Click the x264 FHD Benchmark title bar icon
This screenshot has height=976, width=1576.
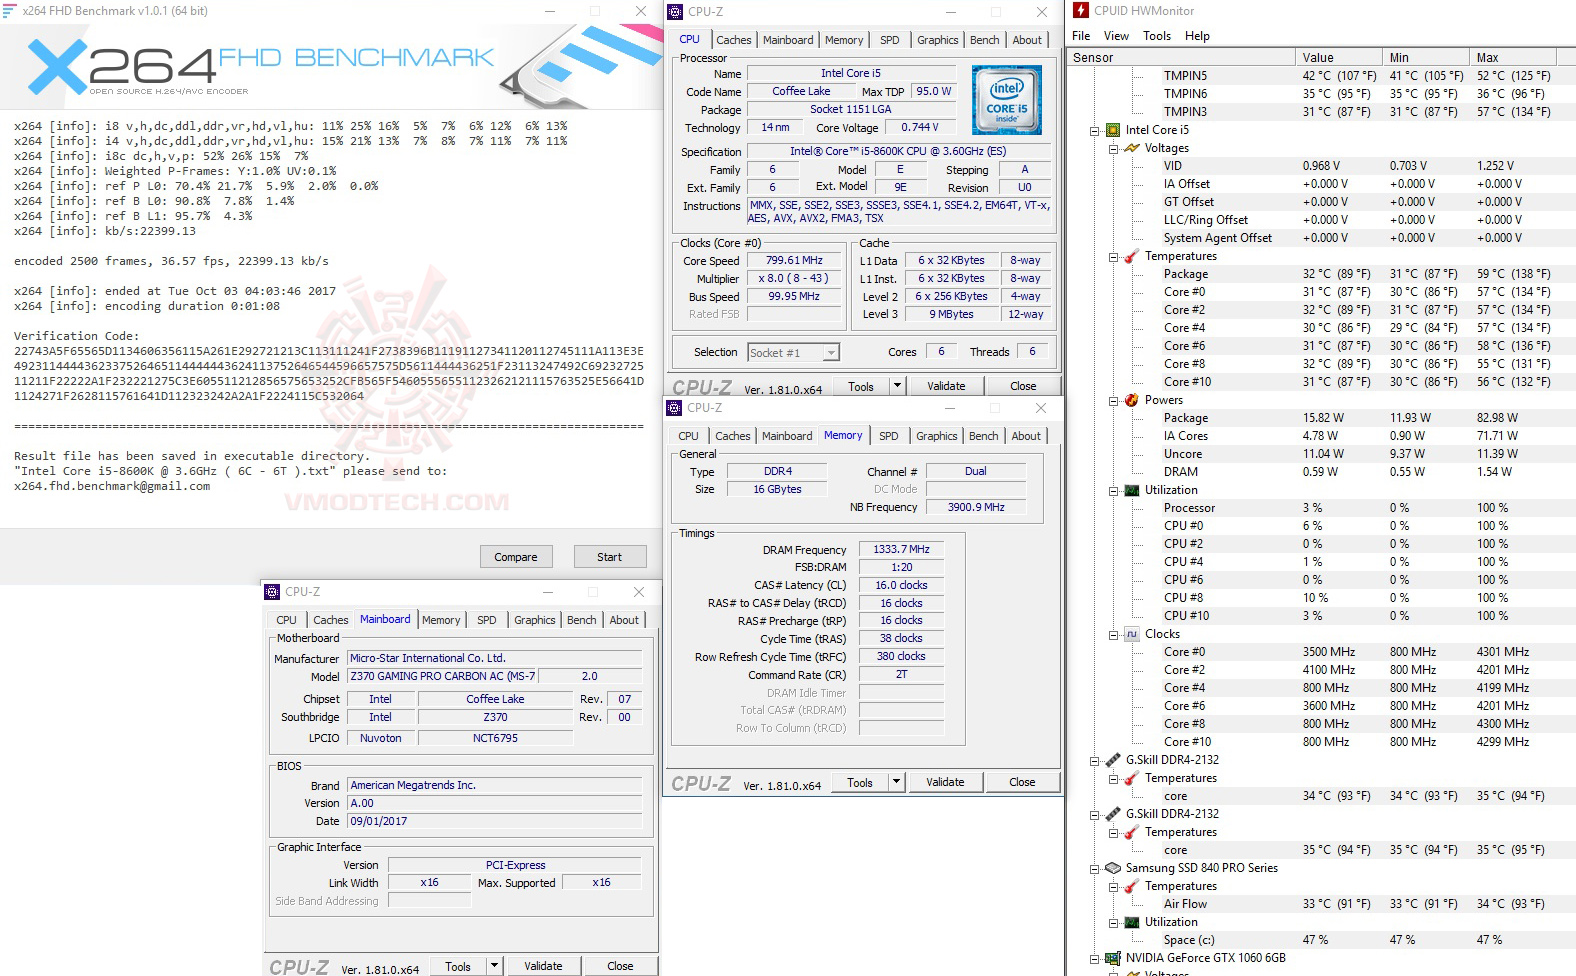click(x=9, y=11)
